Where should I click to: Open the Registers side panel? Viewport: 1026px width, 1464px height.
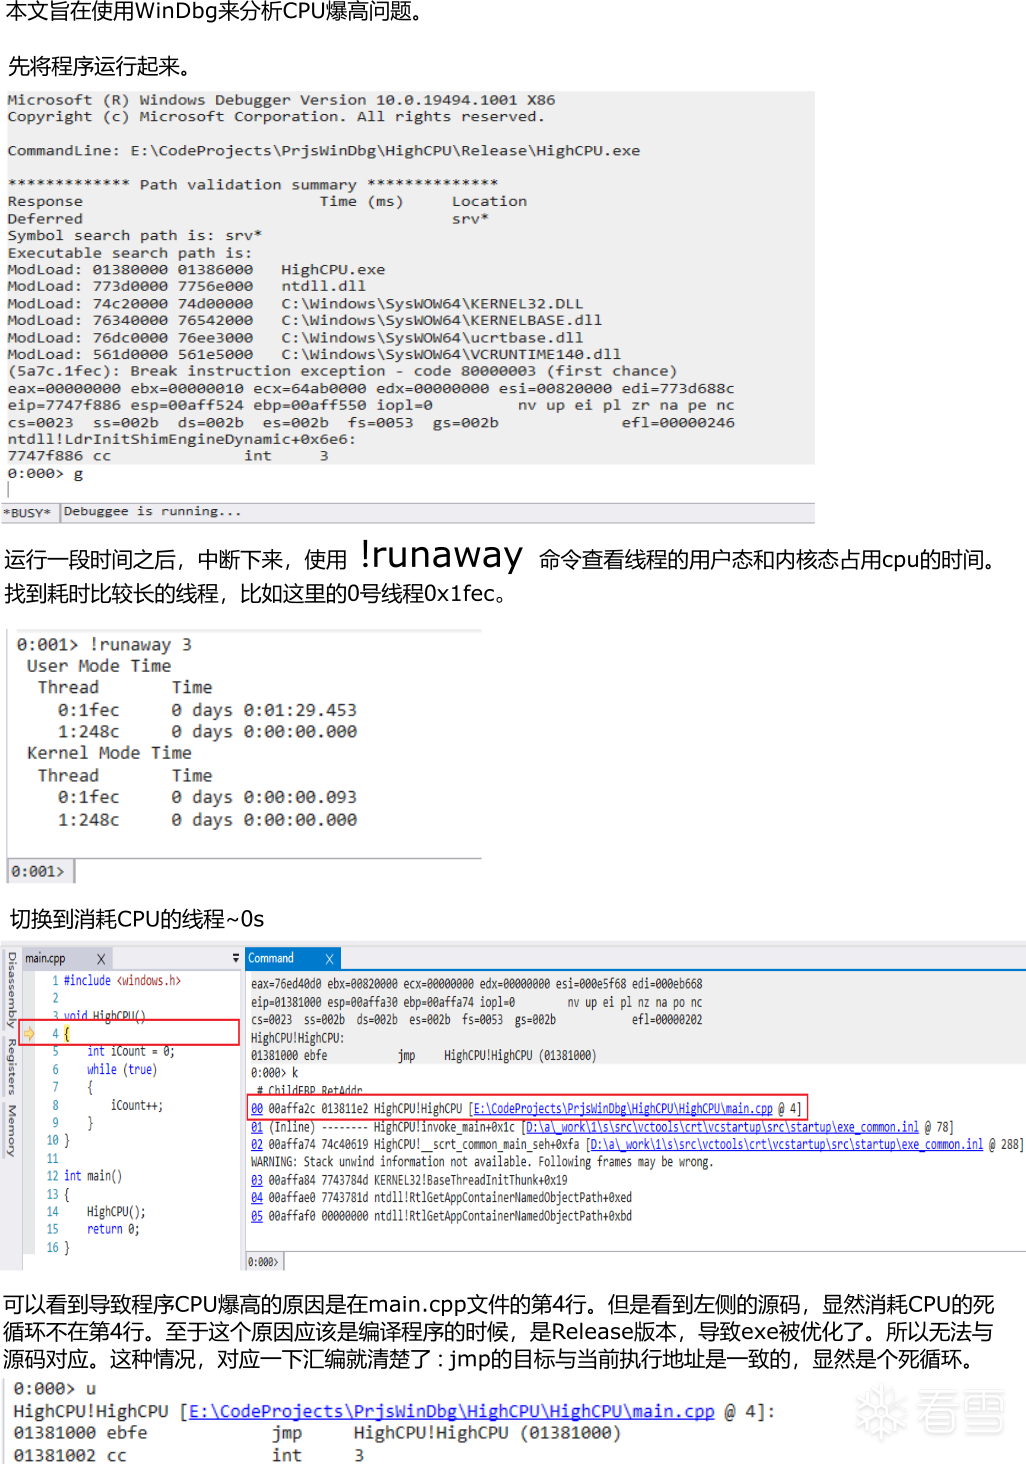pos(11,1066)
